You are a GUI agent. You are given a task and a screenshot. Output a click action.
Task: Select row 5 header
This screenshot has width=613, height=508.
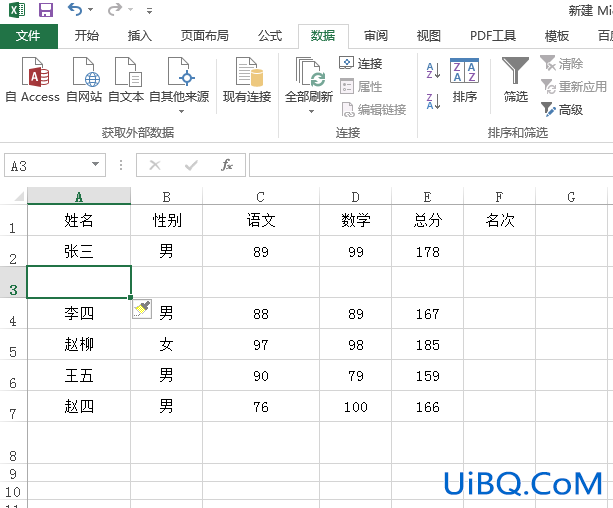click(x=13, y=345)
